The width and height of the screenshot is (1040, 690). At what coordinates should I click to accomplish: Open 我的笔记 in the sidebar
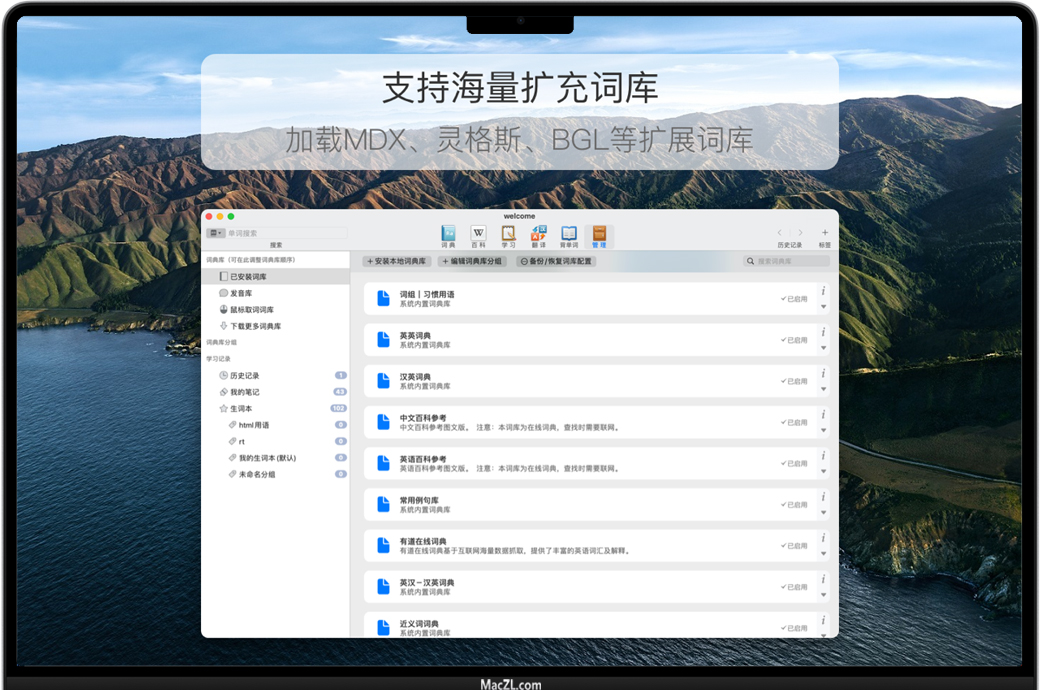244,392
